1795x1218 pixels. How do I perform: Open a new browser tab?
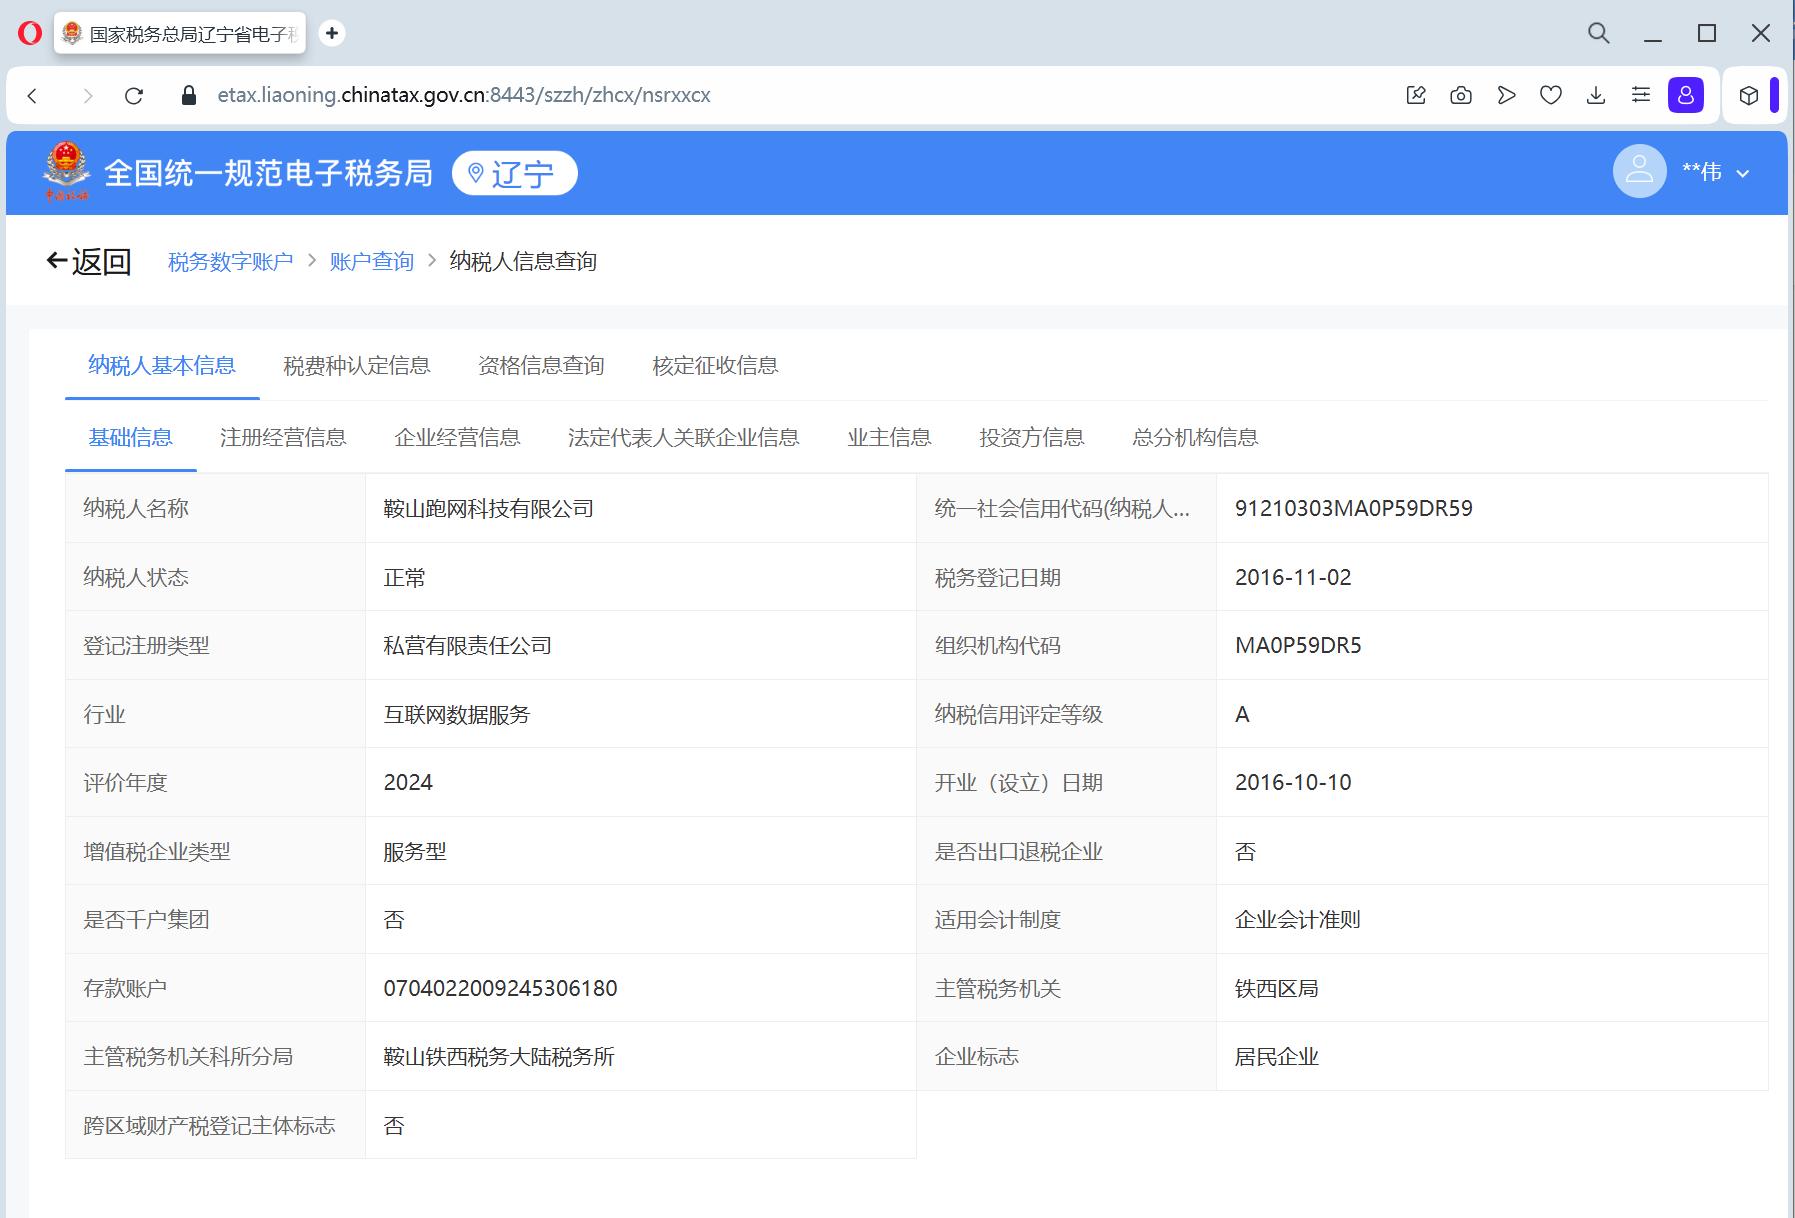coord(332,33)
